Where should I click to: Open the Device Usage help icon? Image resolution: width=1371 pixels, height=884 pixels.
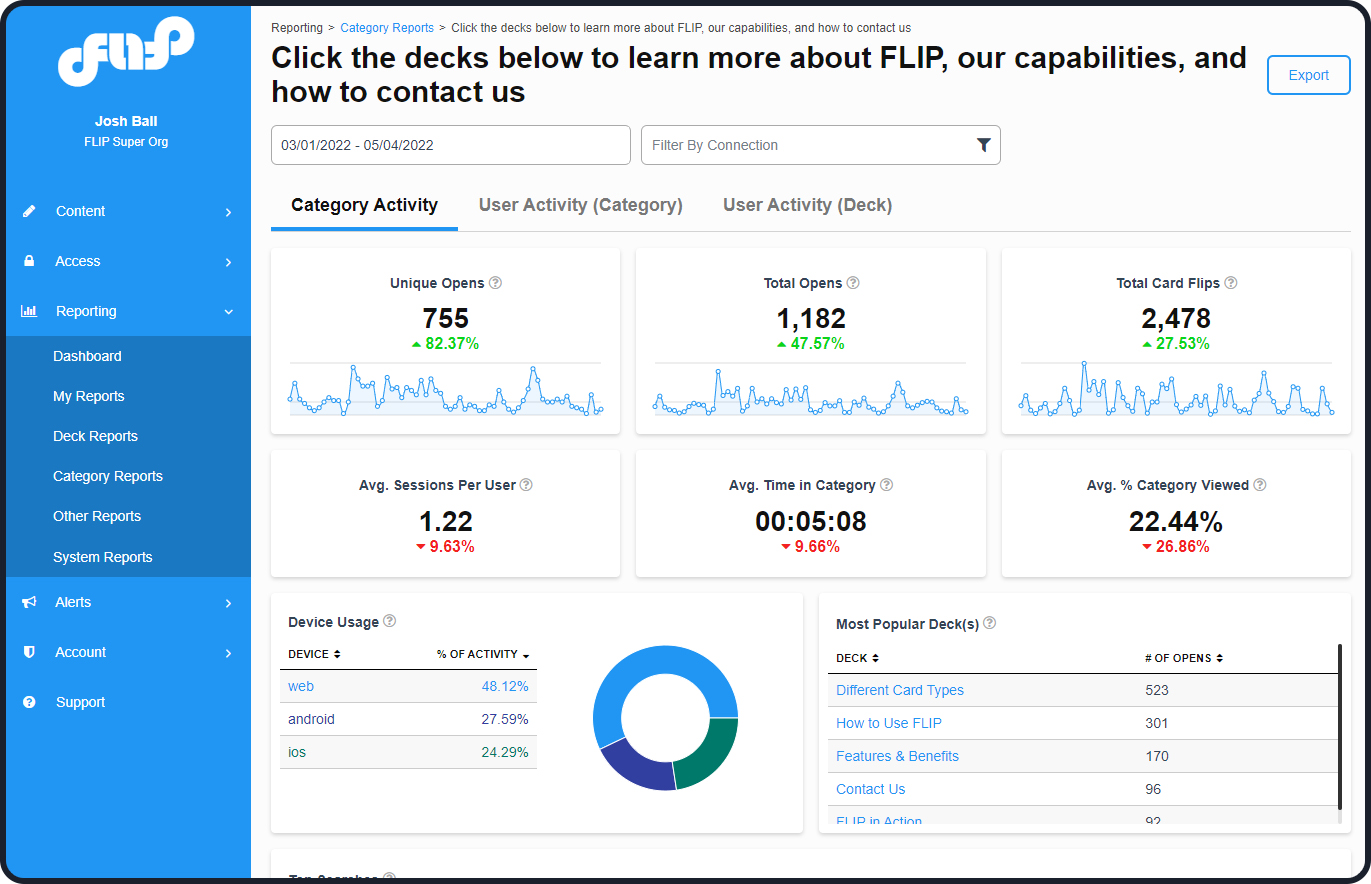(390, 621)
